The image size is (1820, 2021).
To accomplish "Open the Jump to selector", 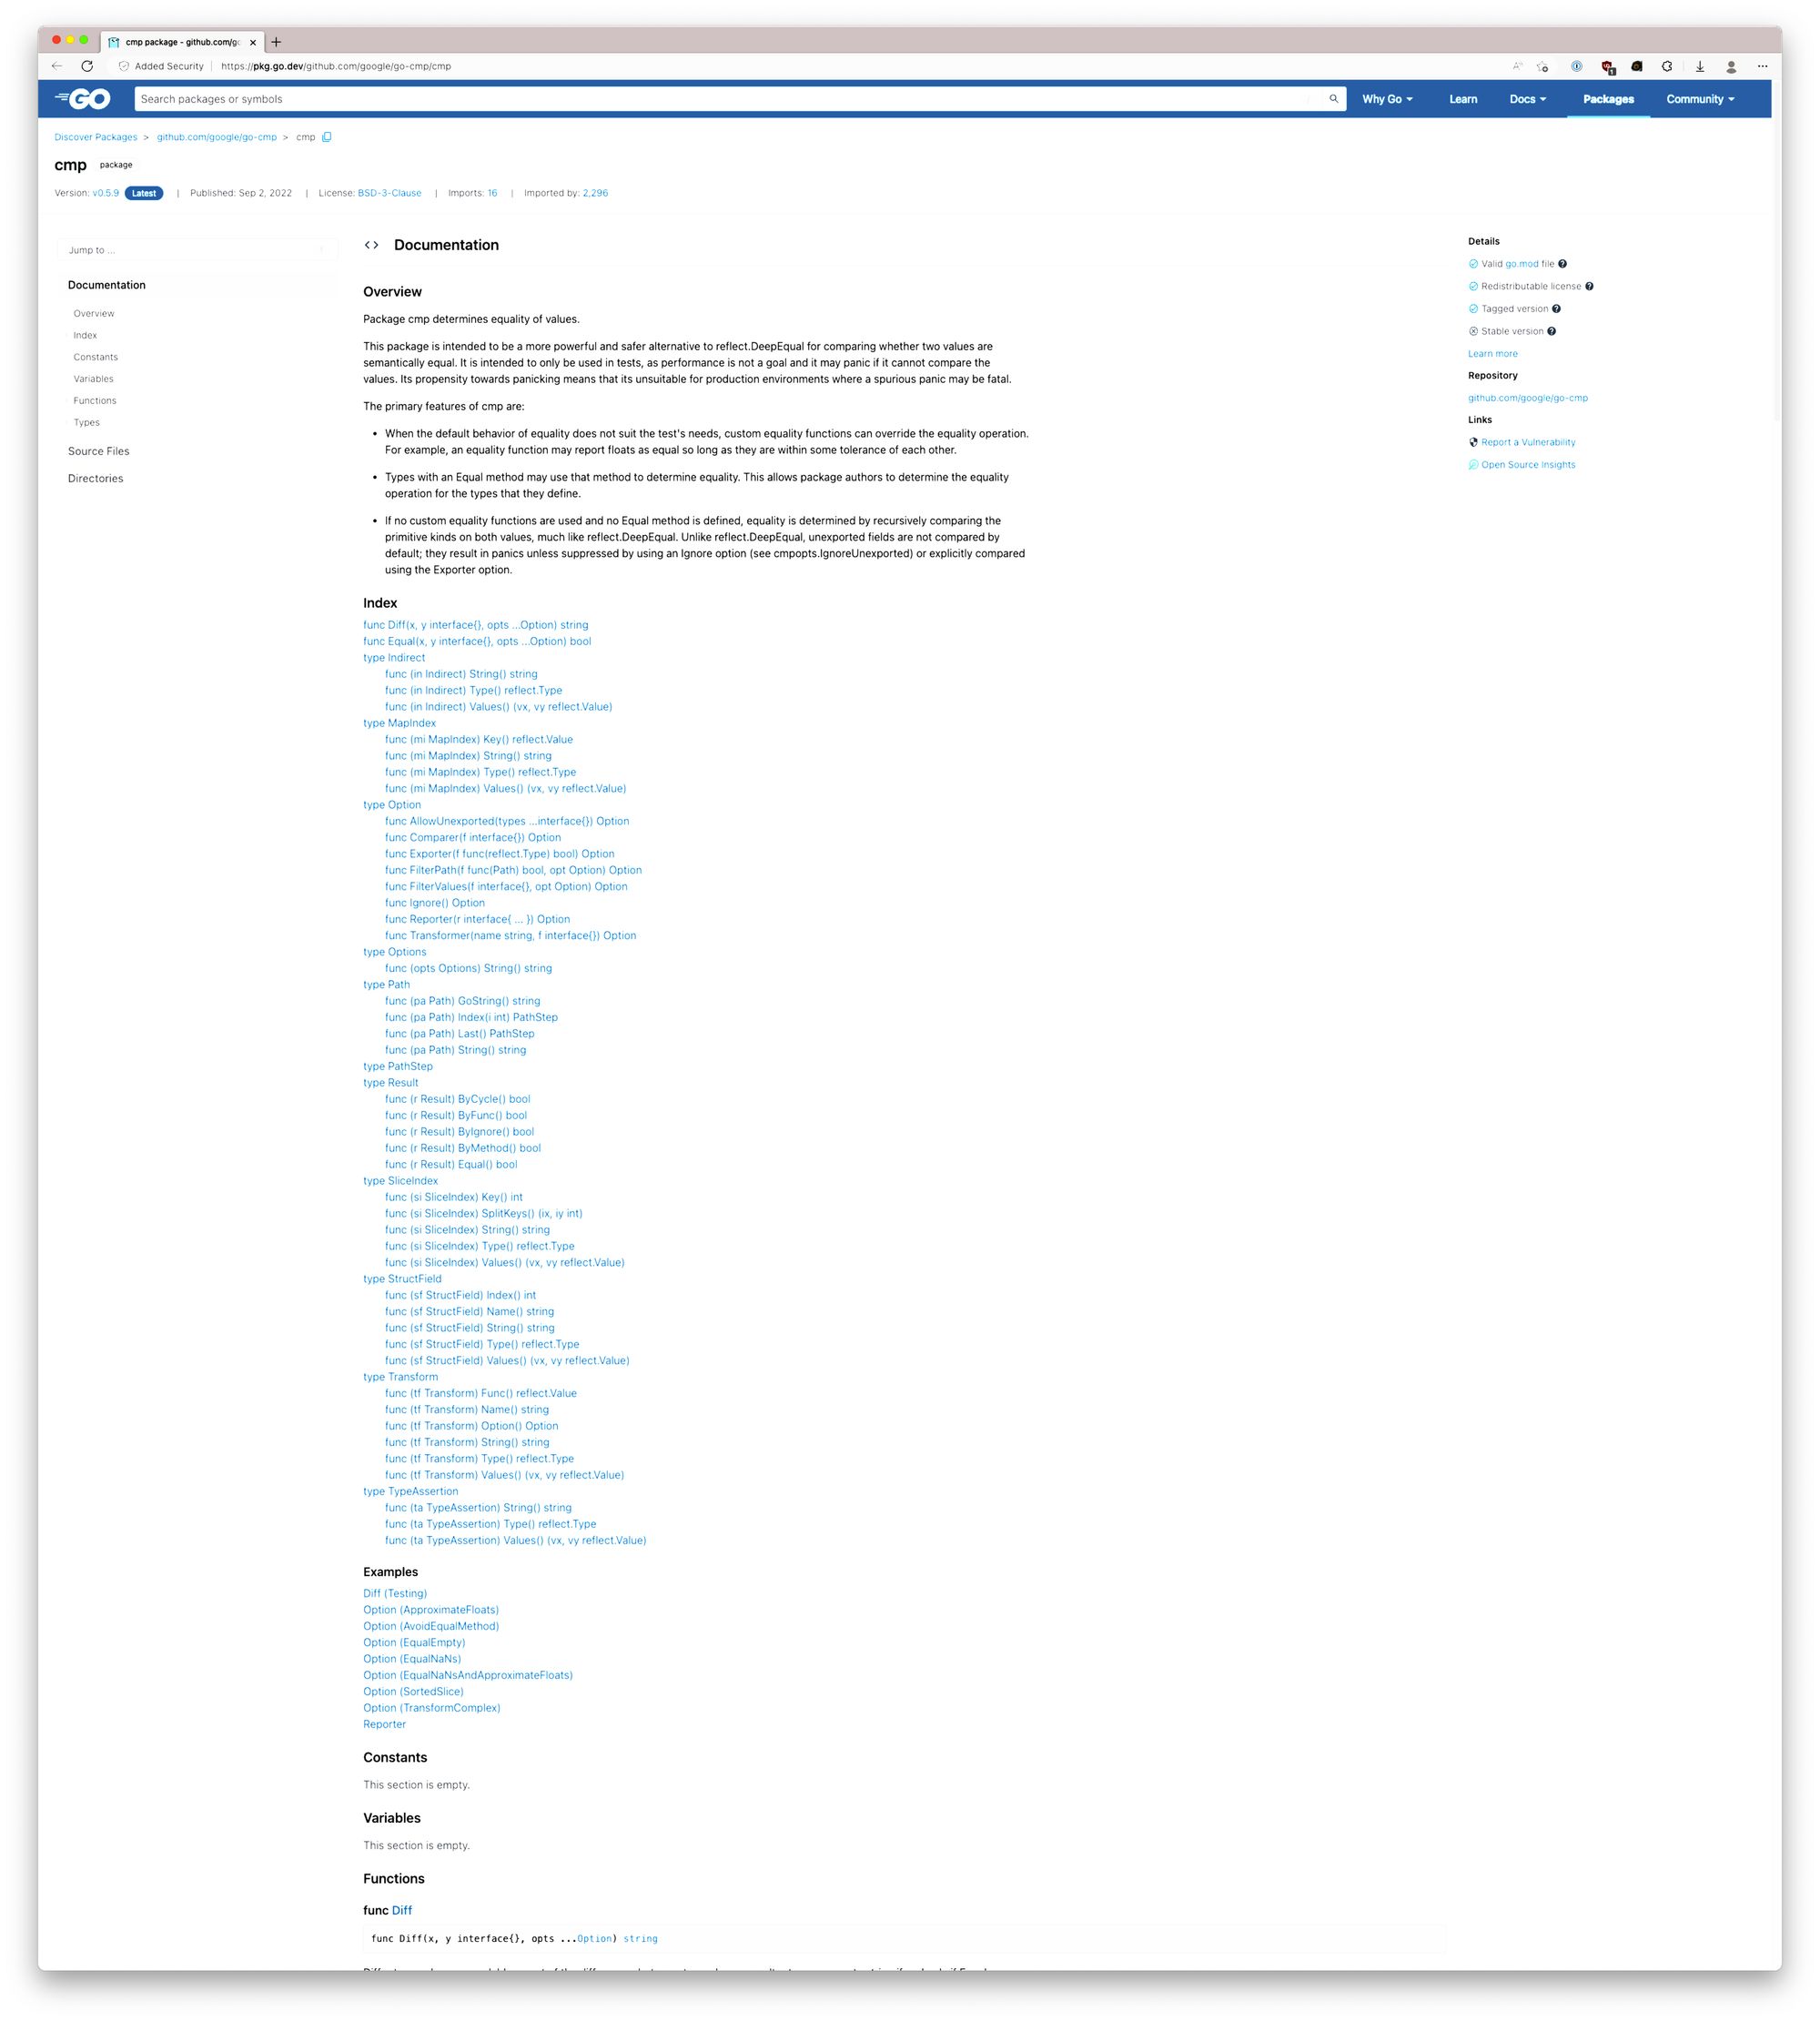I will pyautogui.click(x=197, y=250).
